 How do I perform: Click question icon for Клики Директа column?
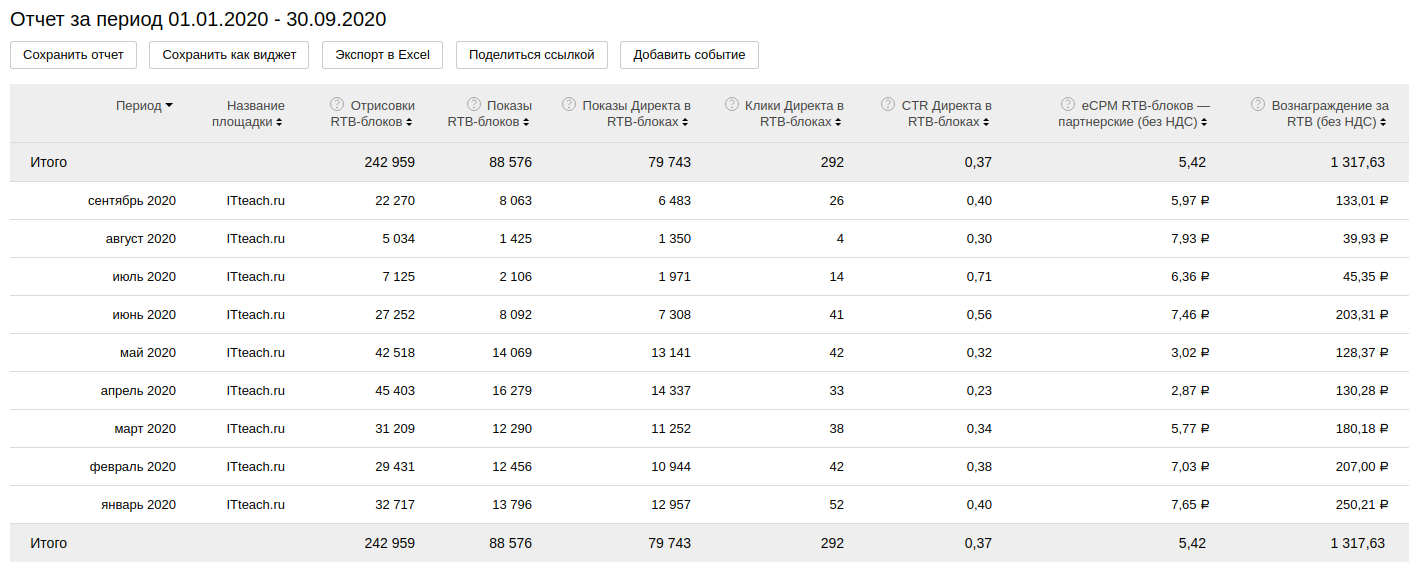pyautogui.click(x=732, y=104)
